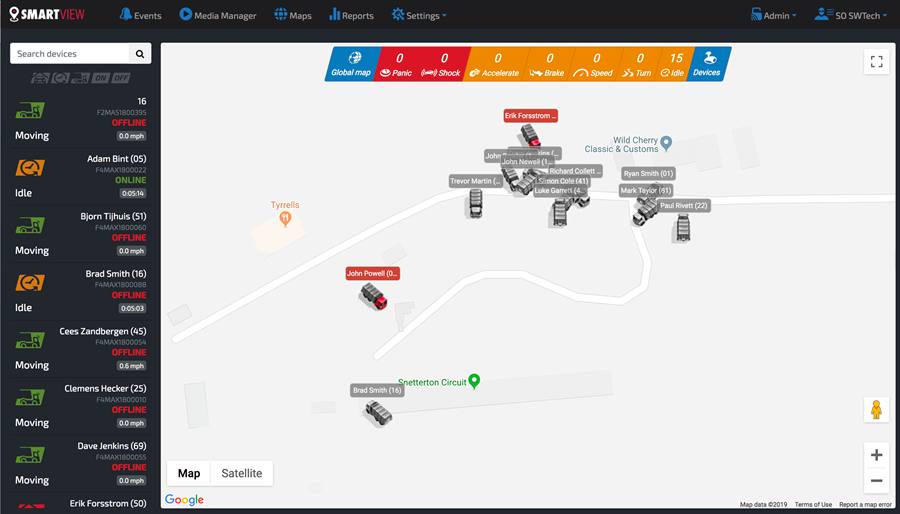Zoom in the map with plus
Viewport: 900px width, 514px height.
876,455
